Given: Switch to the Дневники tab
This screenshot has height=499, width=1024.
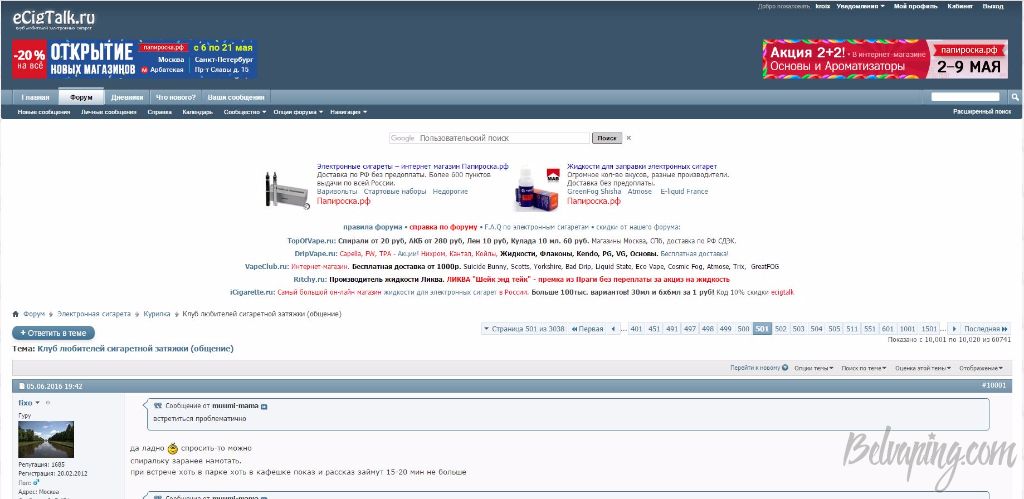Looking at the screenshot, I should (x=127, y=97).
